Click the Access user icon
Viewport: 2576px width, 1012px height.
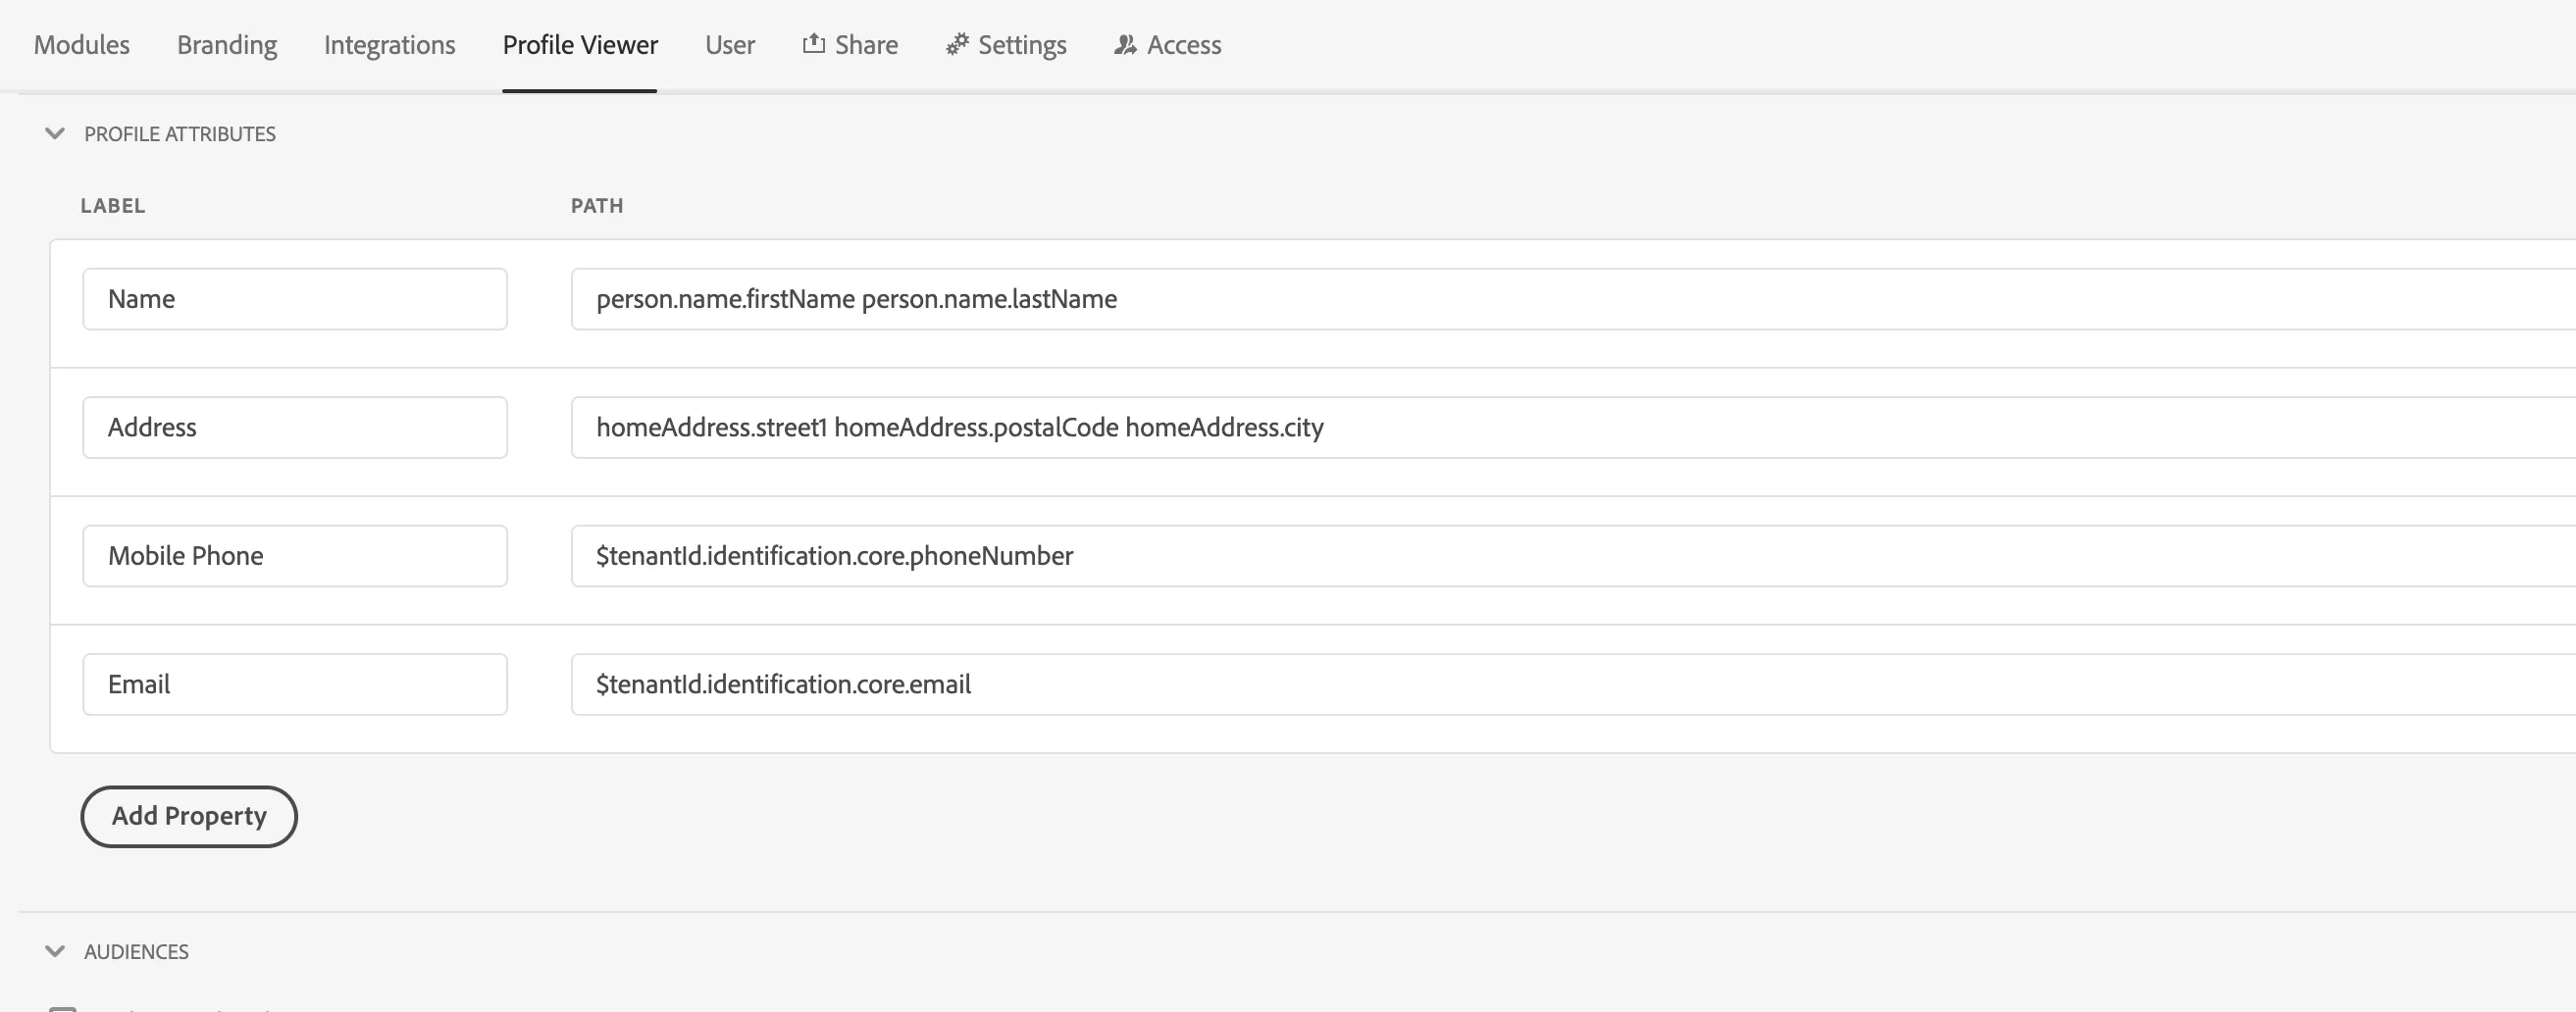1125,45
